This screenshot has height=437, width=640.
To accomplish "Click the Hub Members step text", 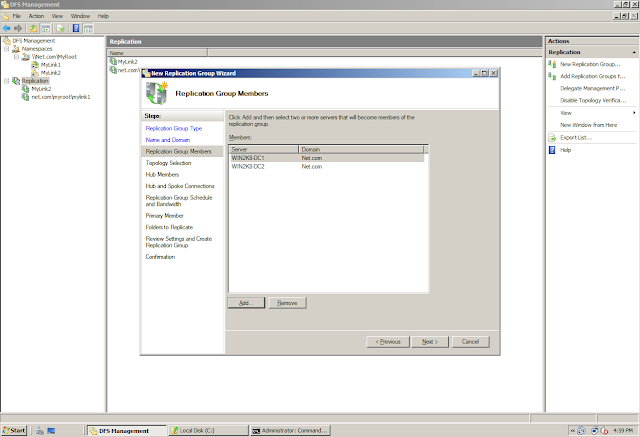I will (162, 174).
